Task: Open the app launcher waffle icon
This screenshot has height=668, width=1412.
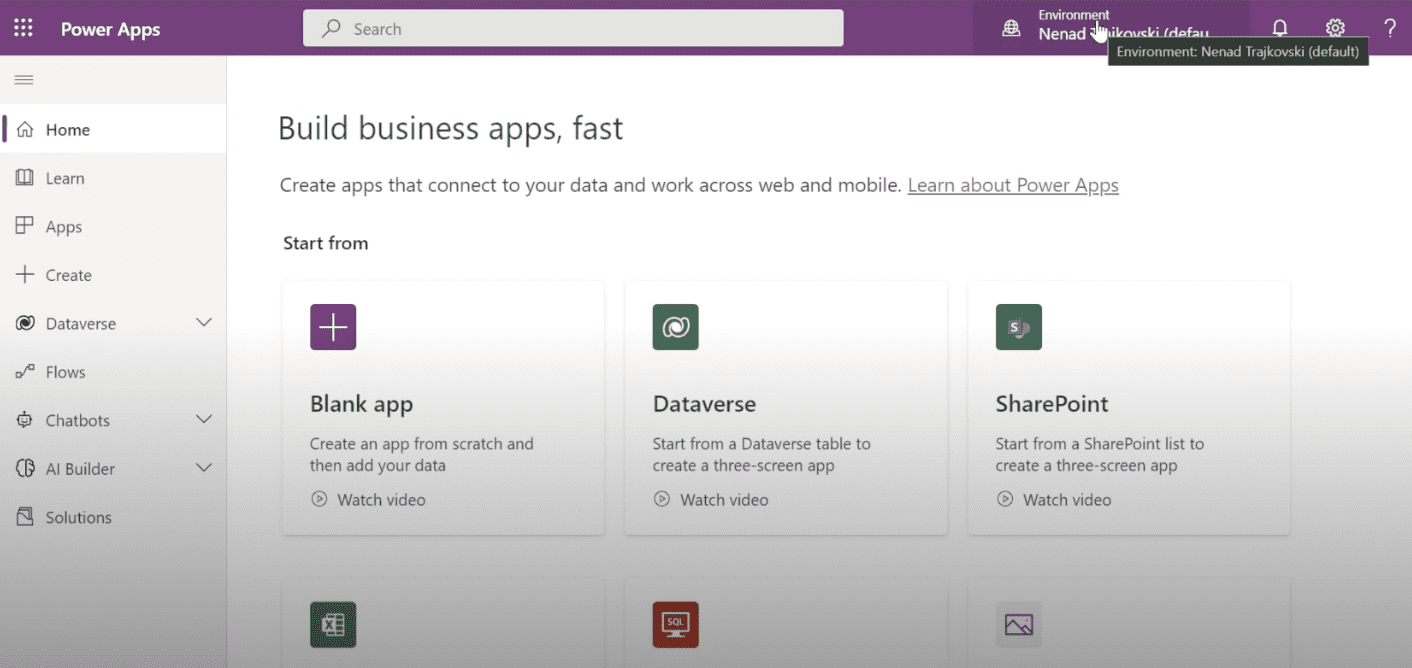Action: 23,28
